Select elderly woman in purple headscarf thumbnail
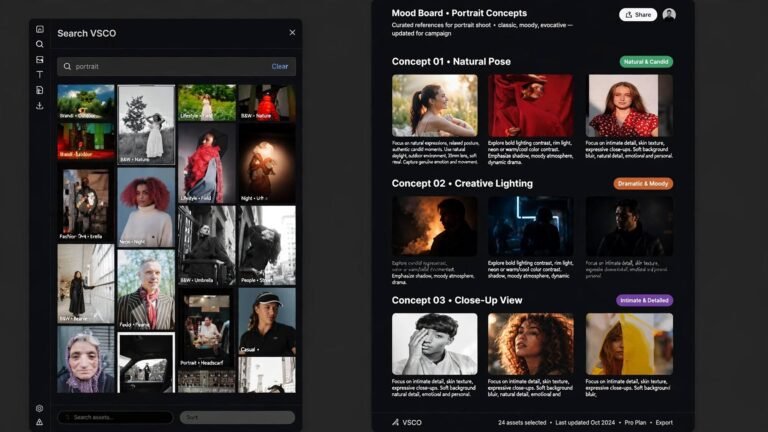 click(86, 360)
